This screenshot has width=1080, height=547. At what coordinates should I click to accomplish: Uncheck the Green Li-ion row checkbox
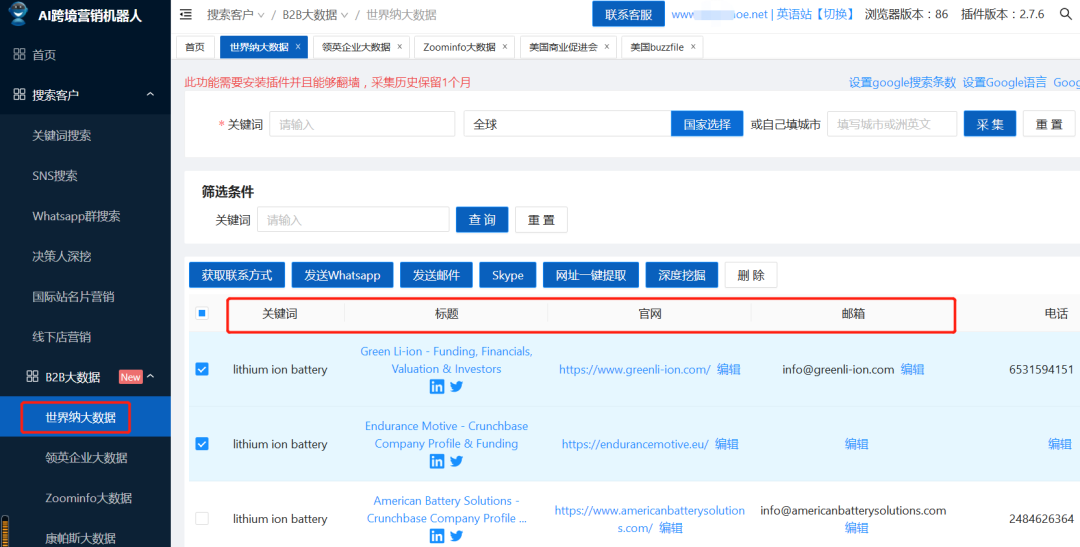click(202, 369)
